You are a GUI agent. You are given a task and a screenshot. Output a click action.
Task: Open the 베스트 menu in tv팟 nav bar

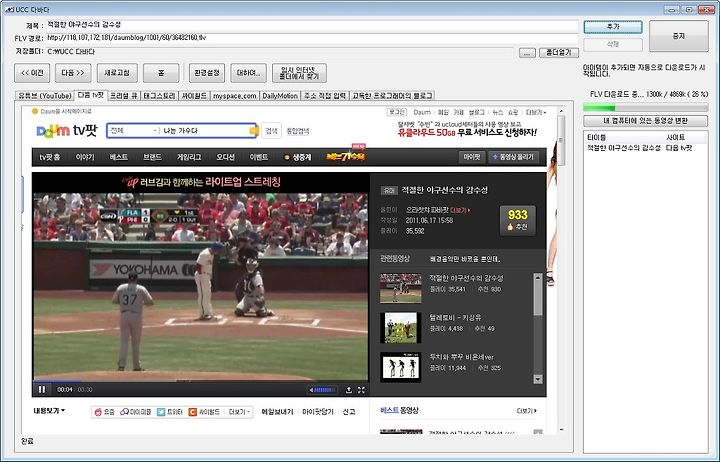click(118, 157)
